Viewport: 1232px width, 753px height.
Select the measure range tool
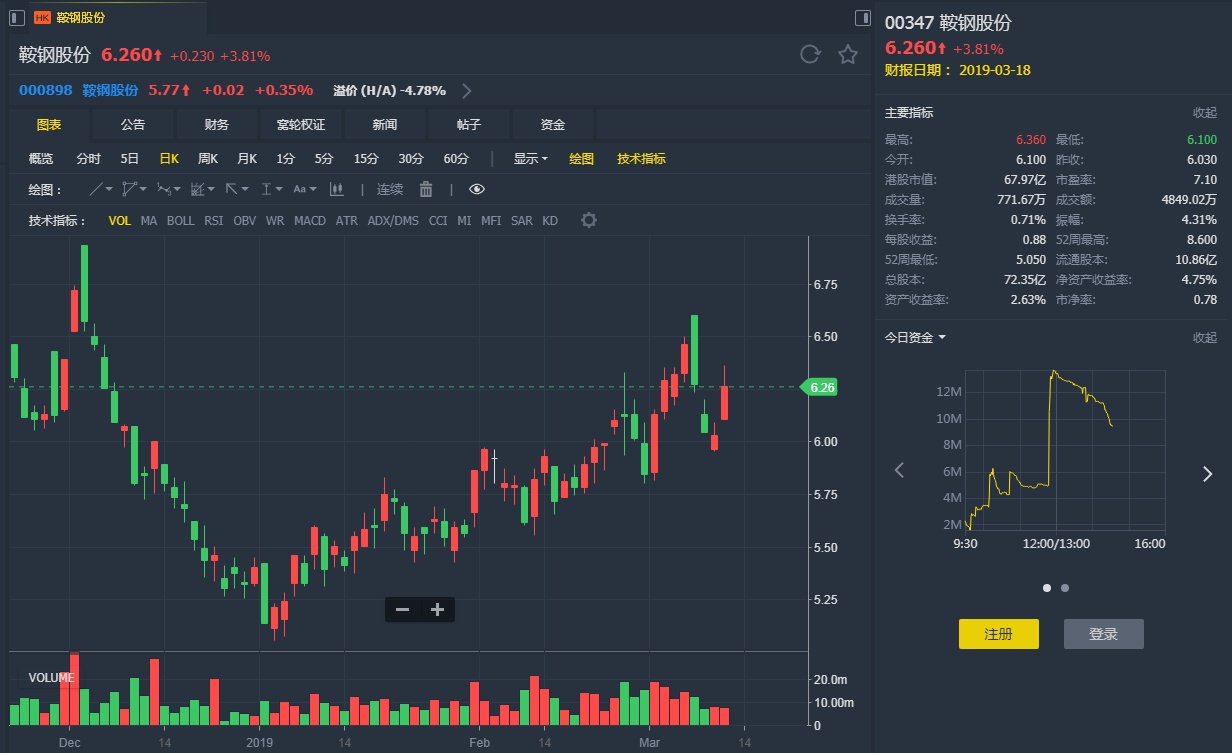click(x=266, y=189)
